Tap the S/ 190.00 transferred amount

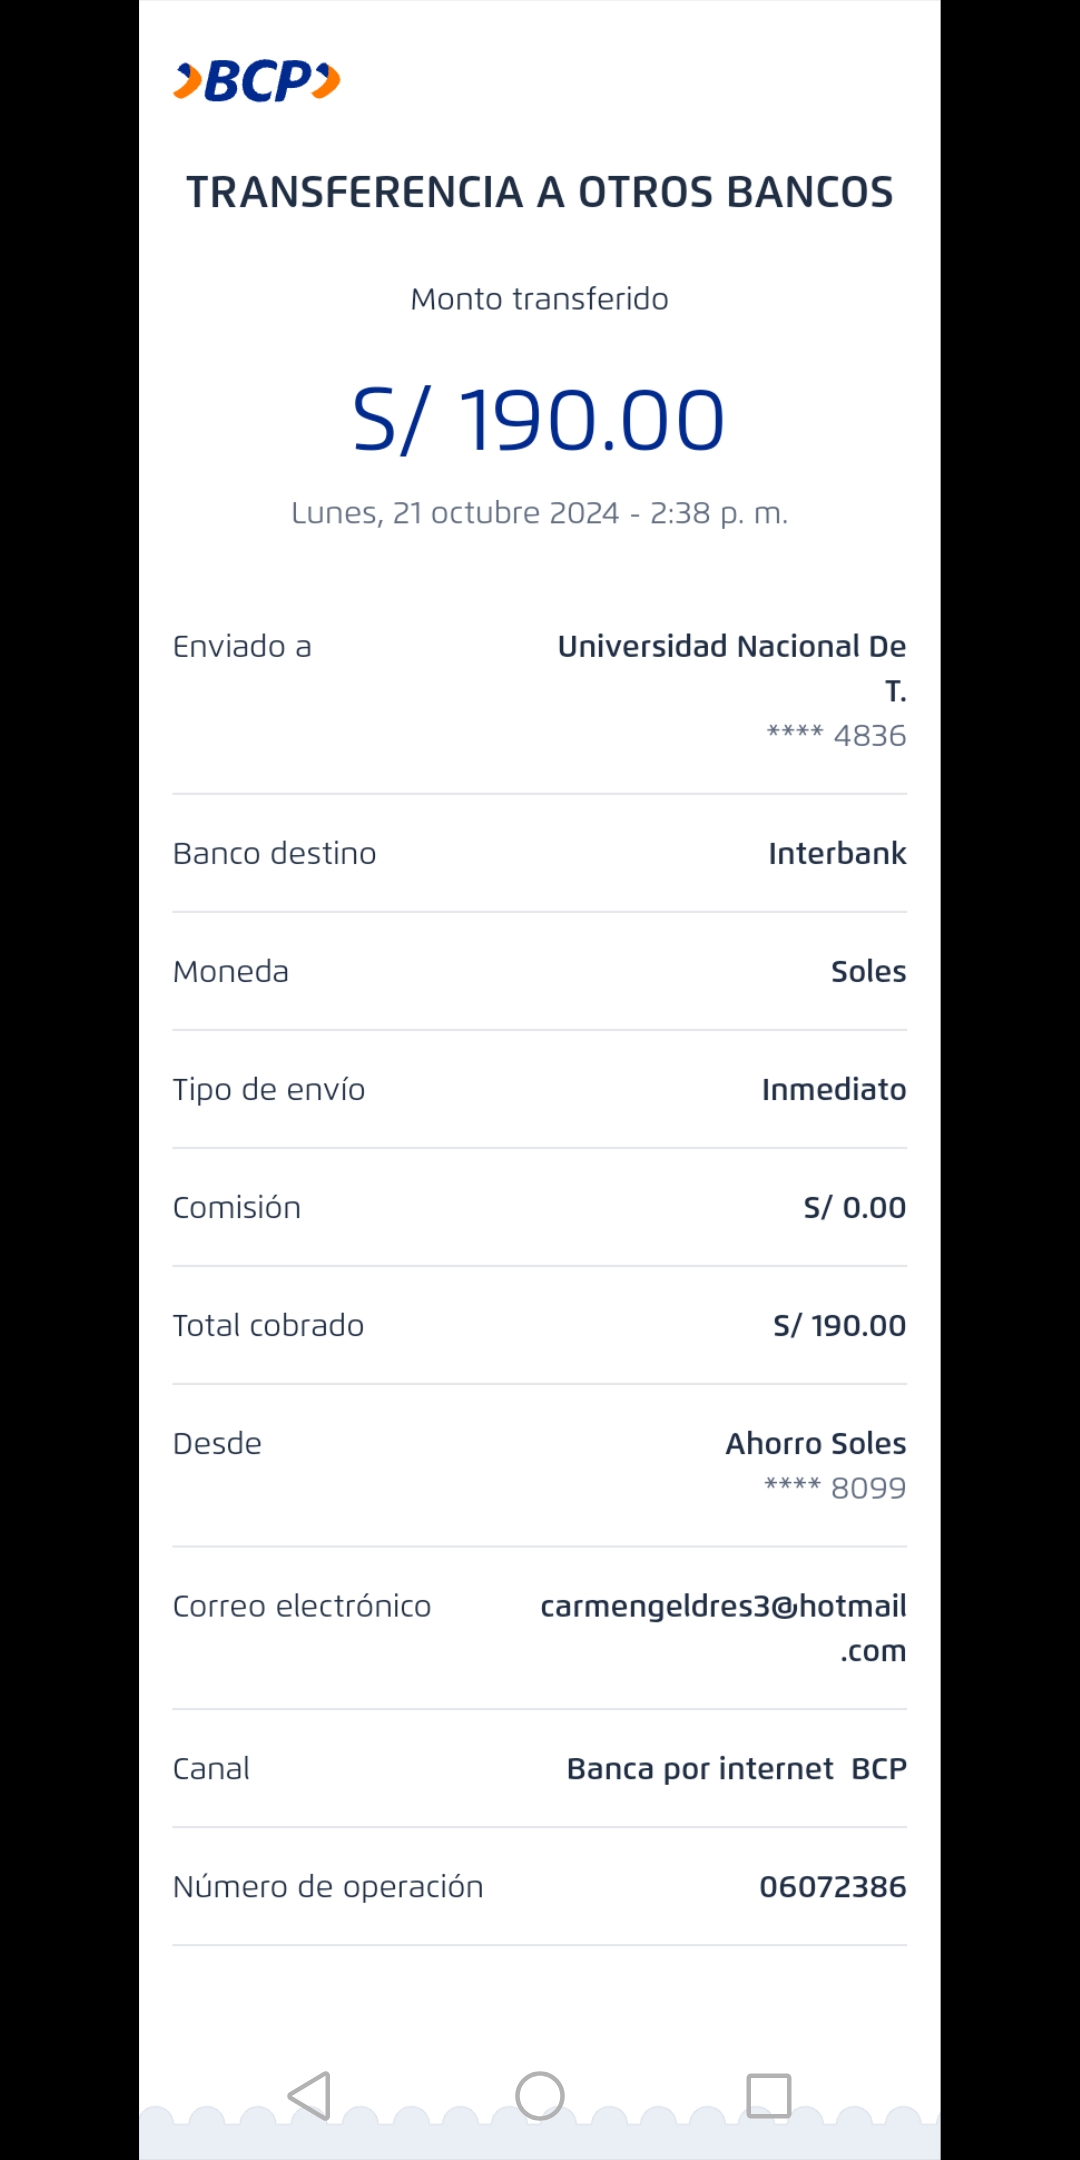(x=539, y=420)
